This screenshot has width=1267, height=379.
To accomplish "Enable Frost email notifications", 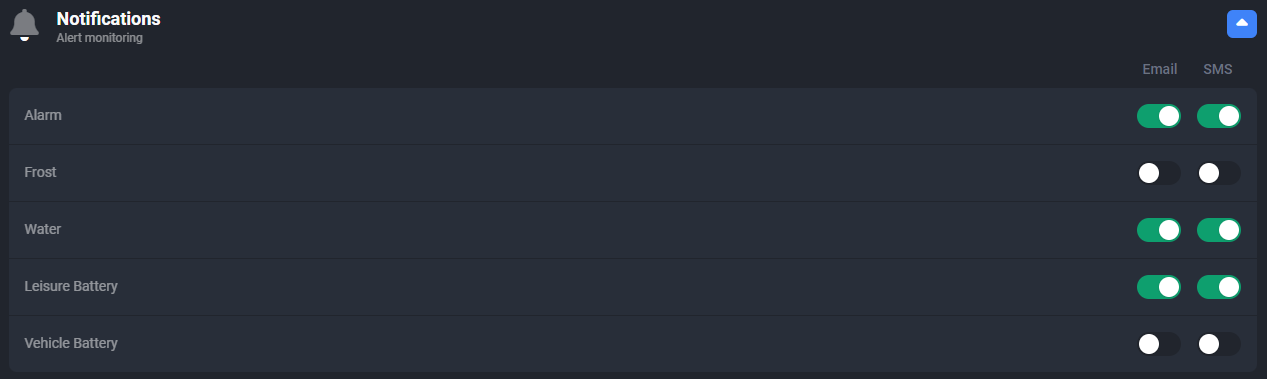I will pos(1159,173).
